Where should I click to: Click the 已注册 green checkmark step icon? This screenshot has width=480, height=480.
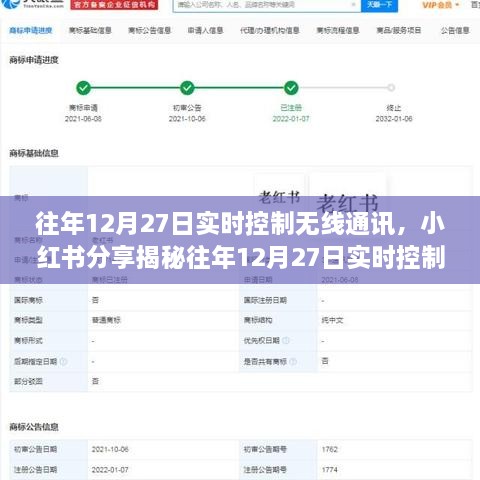pyautogui.click(x=291, y=88)
